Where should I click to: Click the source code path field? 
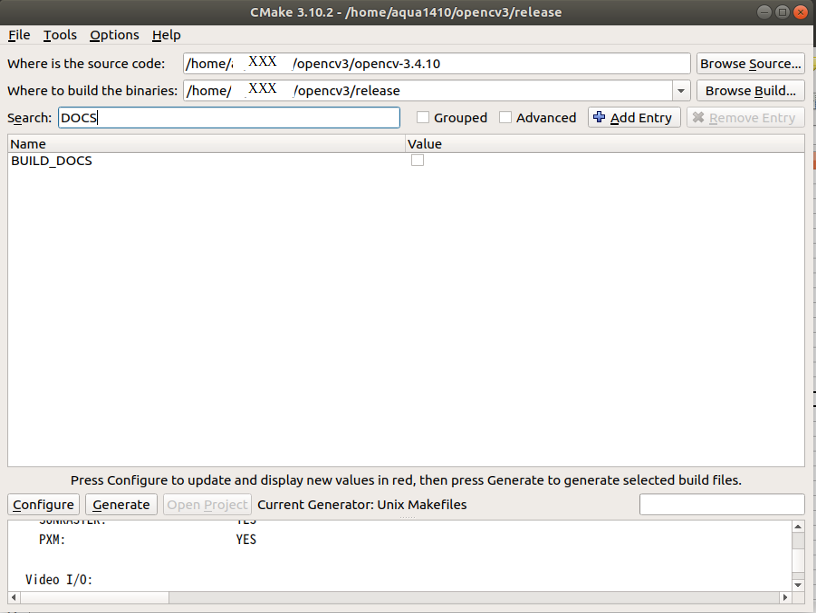437,63
